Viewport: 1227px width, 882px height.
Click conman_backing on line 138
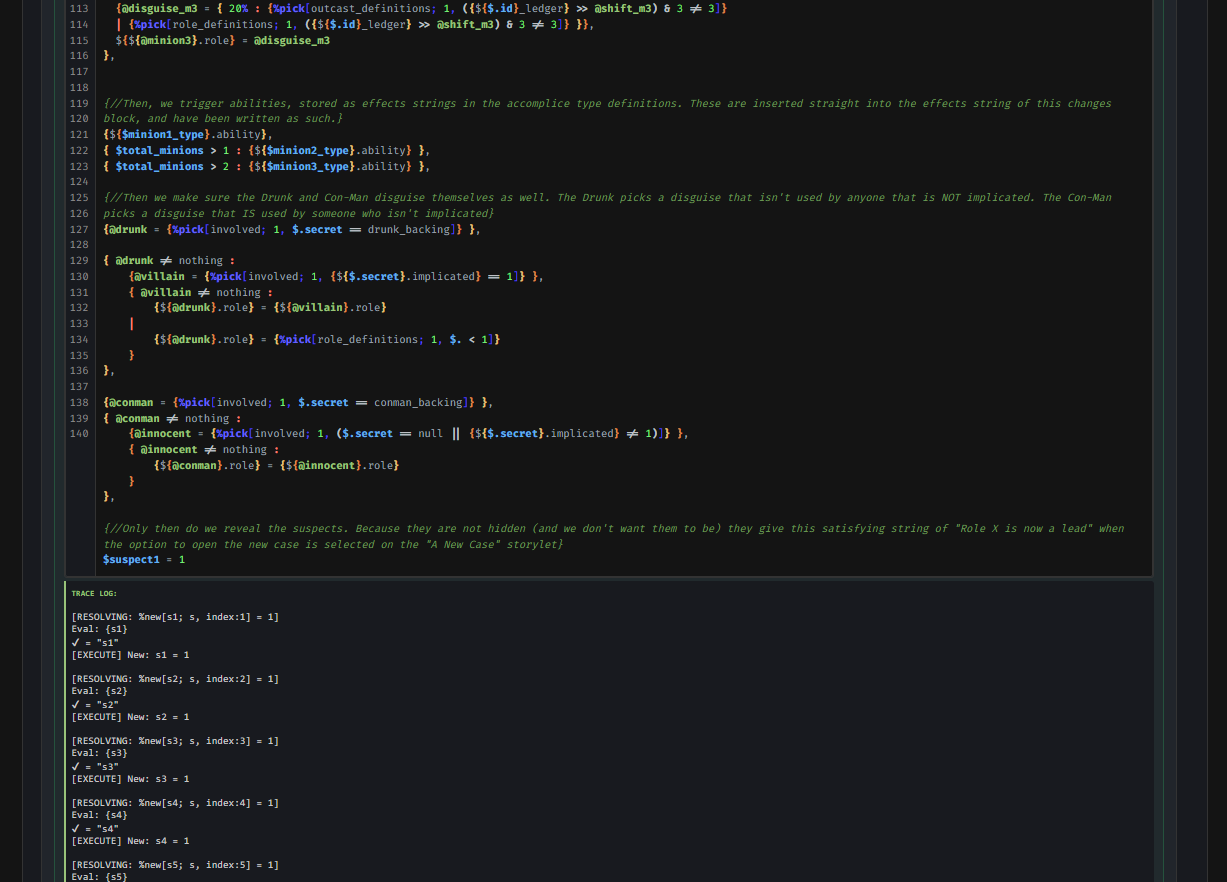[x=418, y=402]
